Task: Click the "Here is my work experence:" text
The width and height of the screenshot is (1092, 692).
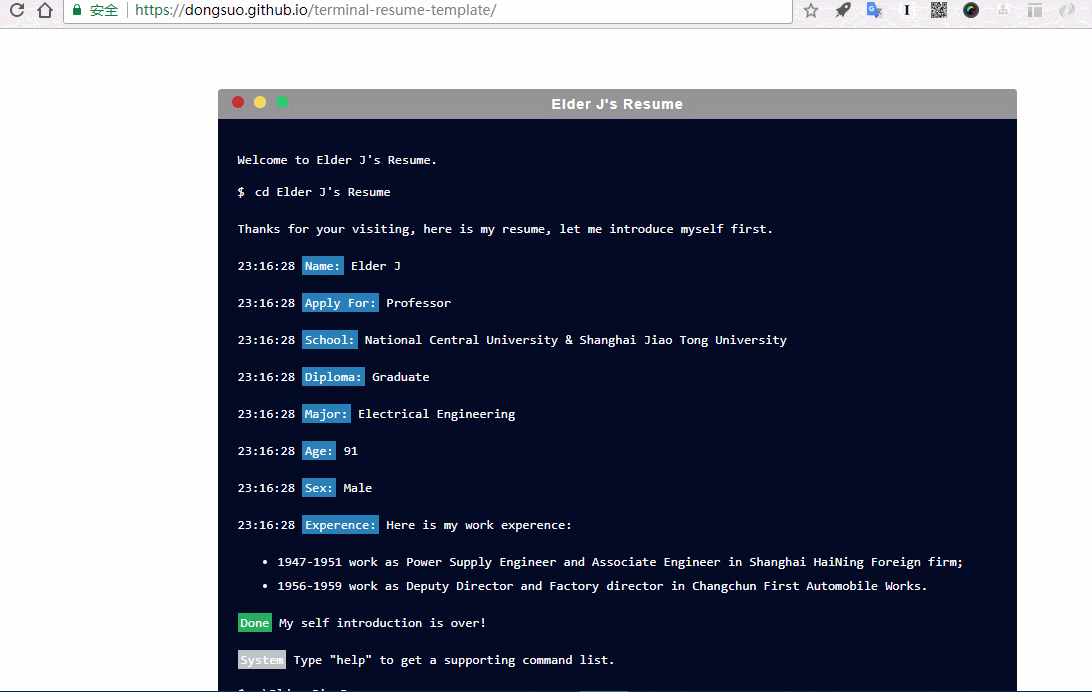Action: click(479, 525)
